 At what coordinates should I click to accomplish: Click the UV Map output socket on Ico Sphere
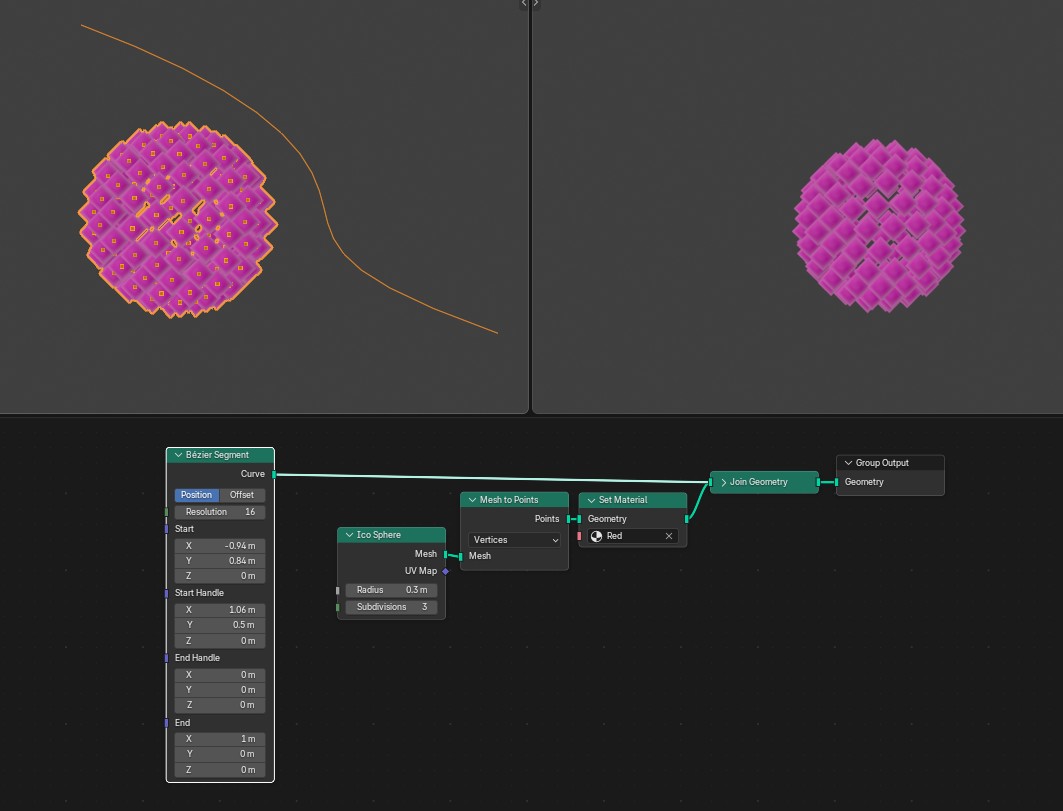click(x=445, y=572)
